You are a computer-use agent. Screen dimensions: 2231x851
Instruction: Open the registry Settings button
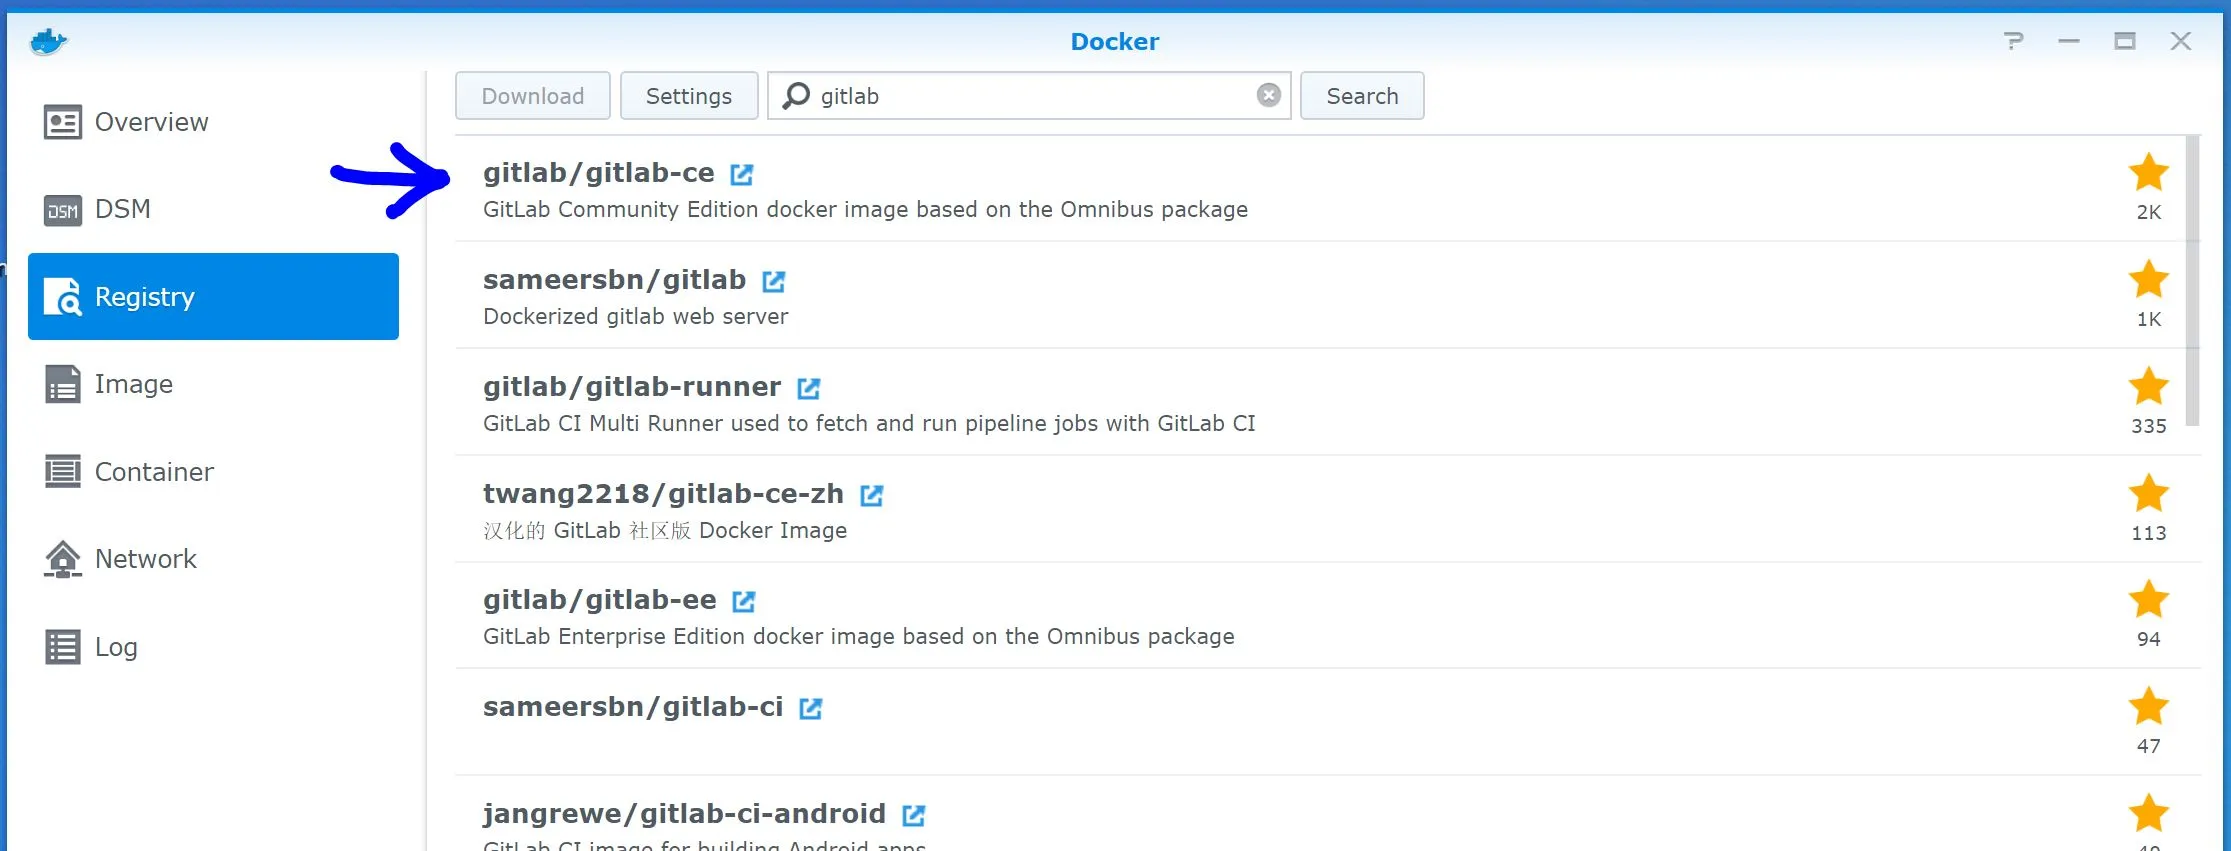[x=689, y=96]
